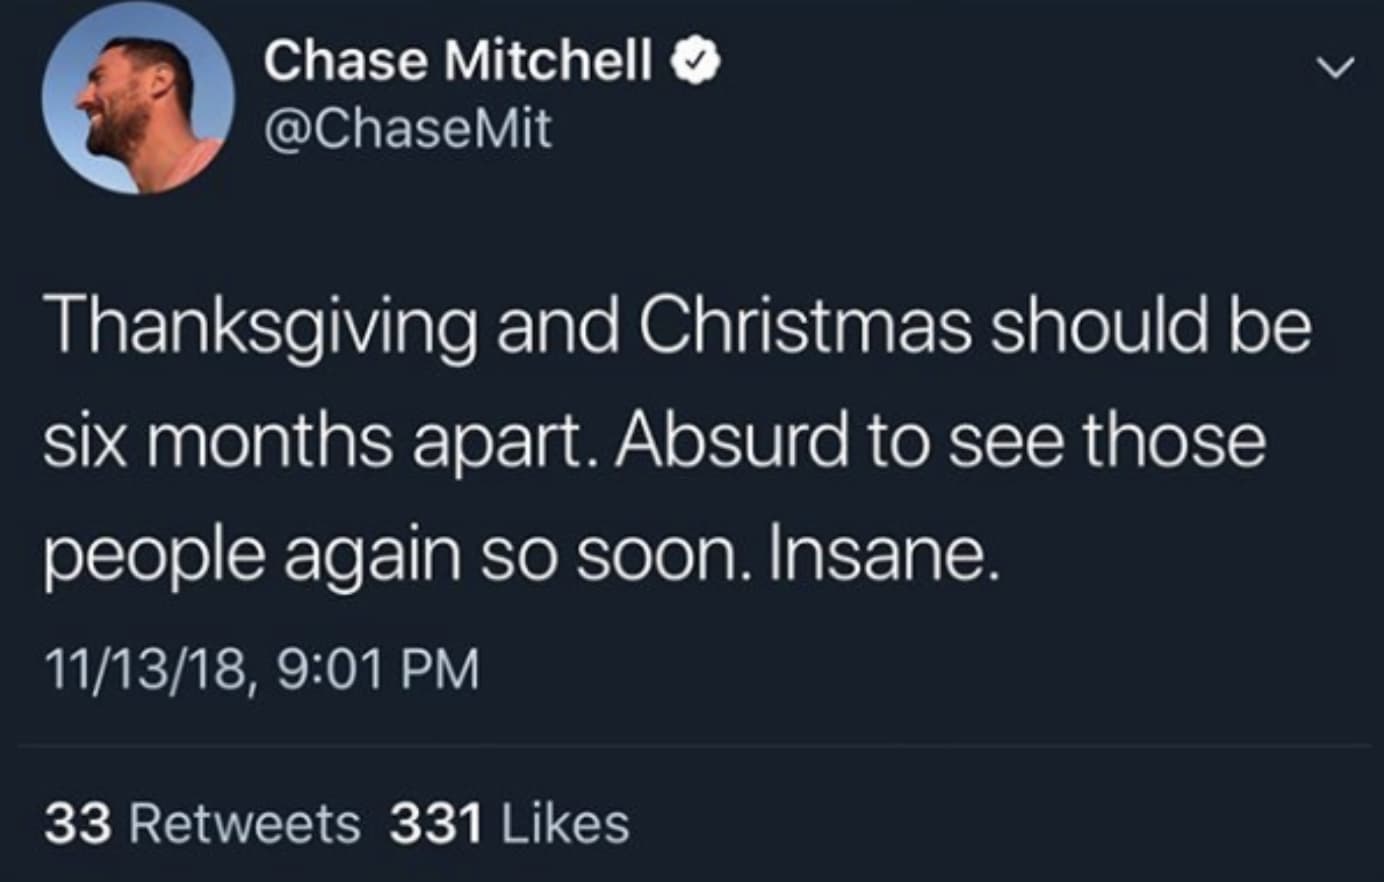Click the word Insane in the tweet

[x=882, y=553]
